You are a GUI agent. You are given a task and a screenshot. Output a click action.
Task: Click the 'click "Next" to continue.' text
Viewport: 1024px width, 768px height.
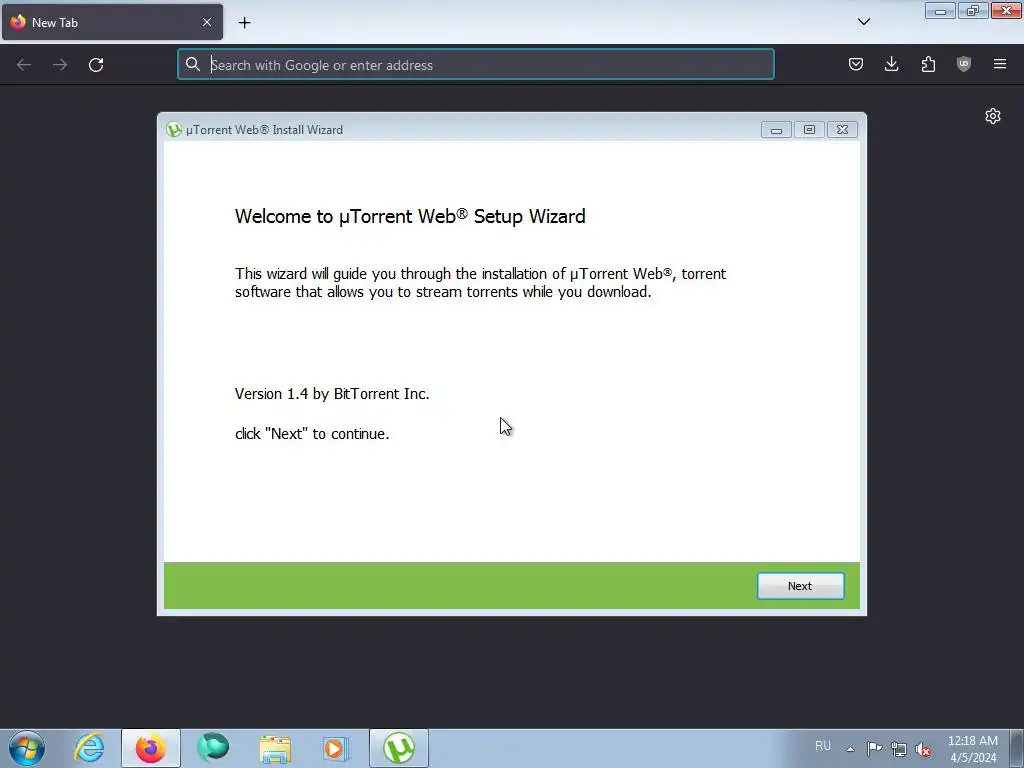point(312,434)
